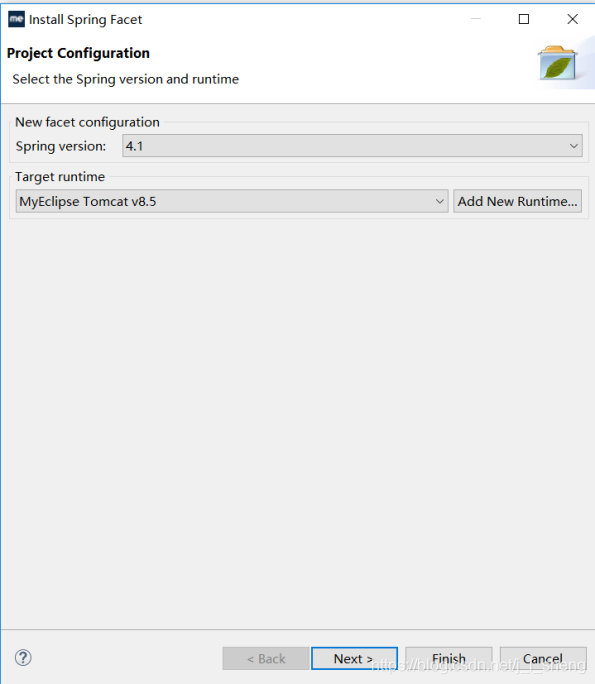Minimize the Install Spring Facet dialog
Image resolution: width=595 pixels, height=684 pixels.
(x=476, y=19)
